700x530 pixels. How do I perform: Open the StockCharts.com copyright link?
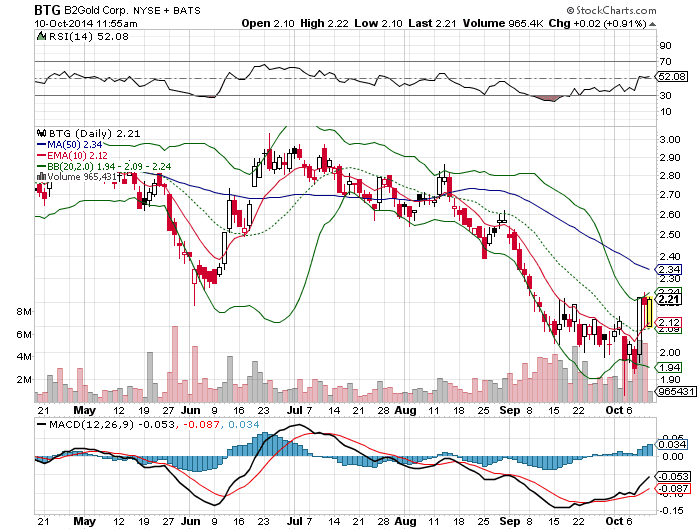tap(612, 10)
